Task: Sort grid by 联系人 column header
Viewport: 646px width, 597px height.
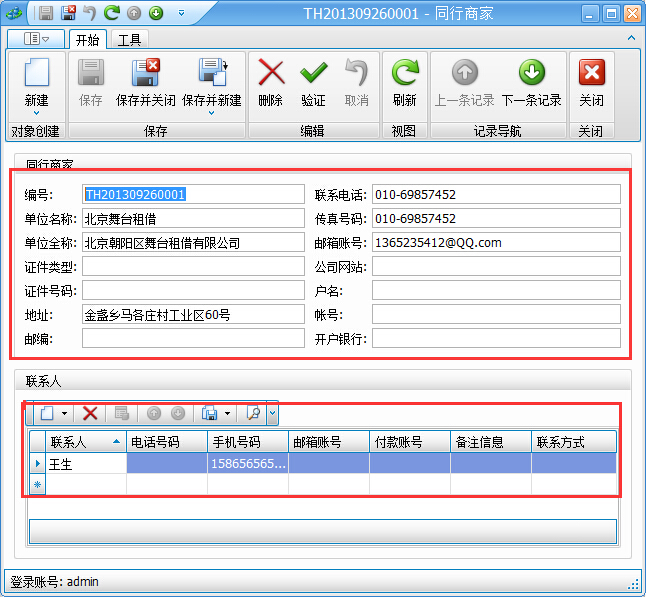Action: pos(80,442)
